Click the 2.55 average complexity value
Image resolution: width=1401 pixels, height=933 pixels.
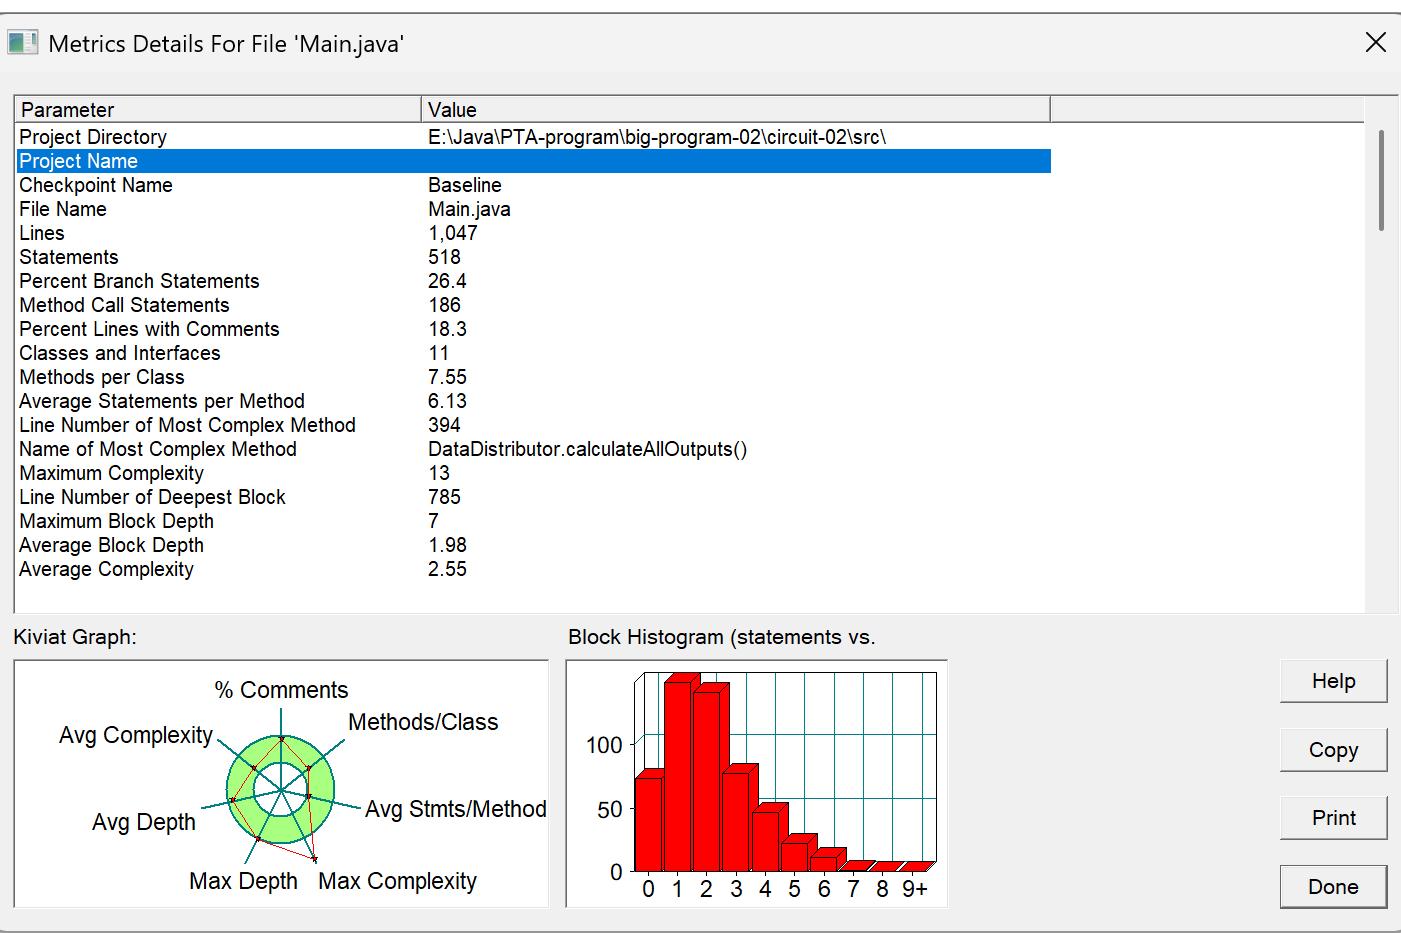click(447, 569)
